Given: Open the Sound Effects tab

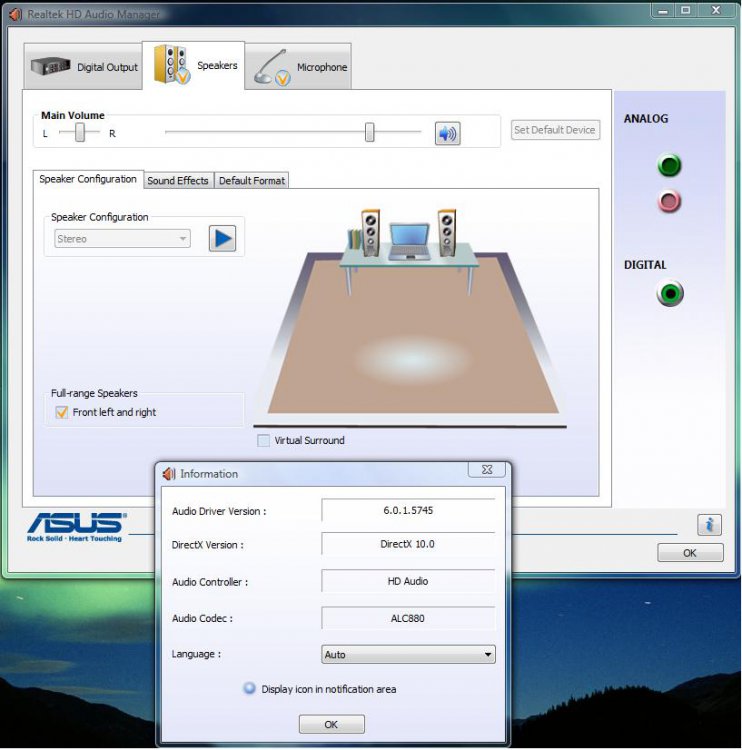Looking at the screenshot, I should pyautogui.click(x=178, y=180).
